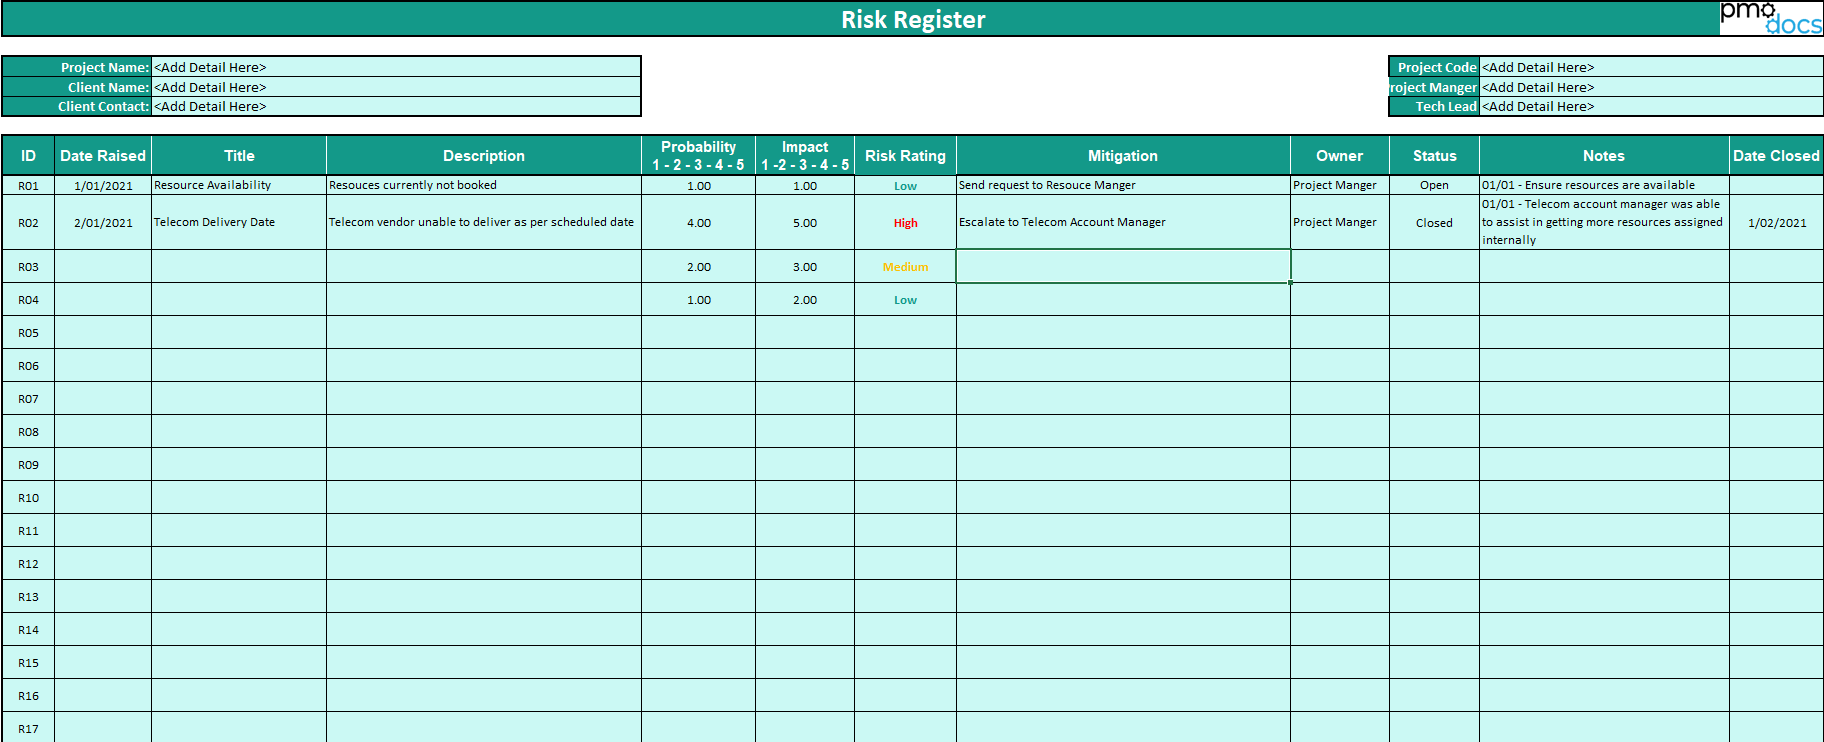Screen dimensions: 1824x742
Task: Click the Client Name detail field
Action: click(396, 87)
